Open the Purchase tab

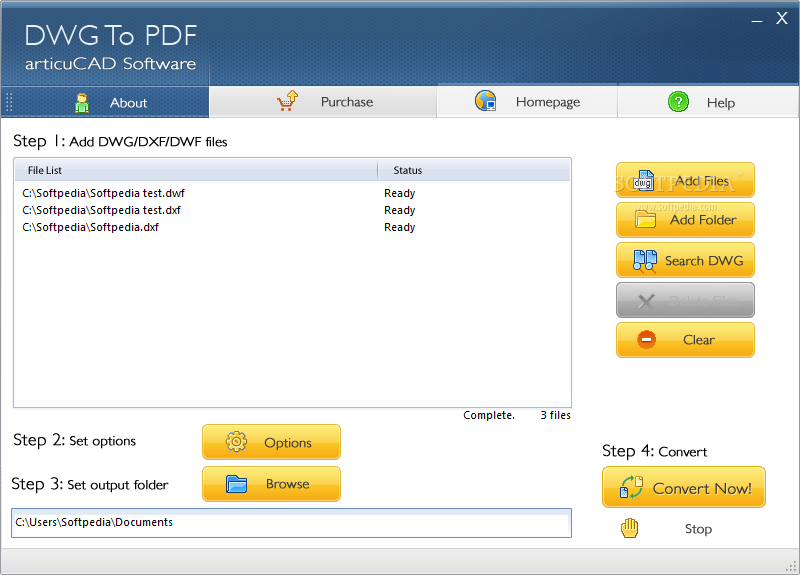pos(323,102)
